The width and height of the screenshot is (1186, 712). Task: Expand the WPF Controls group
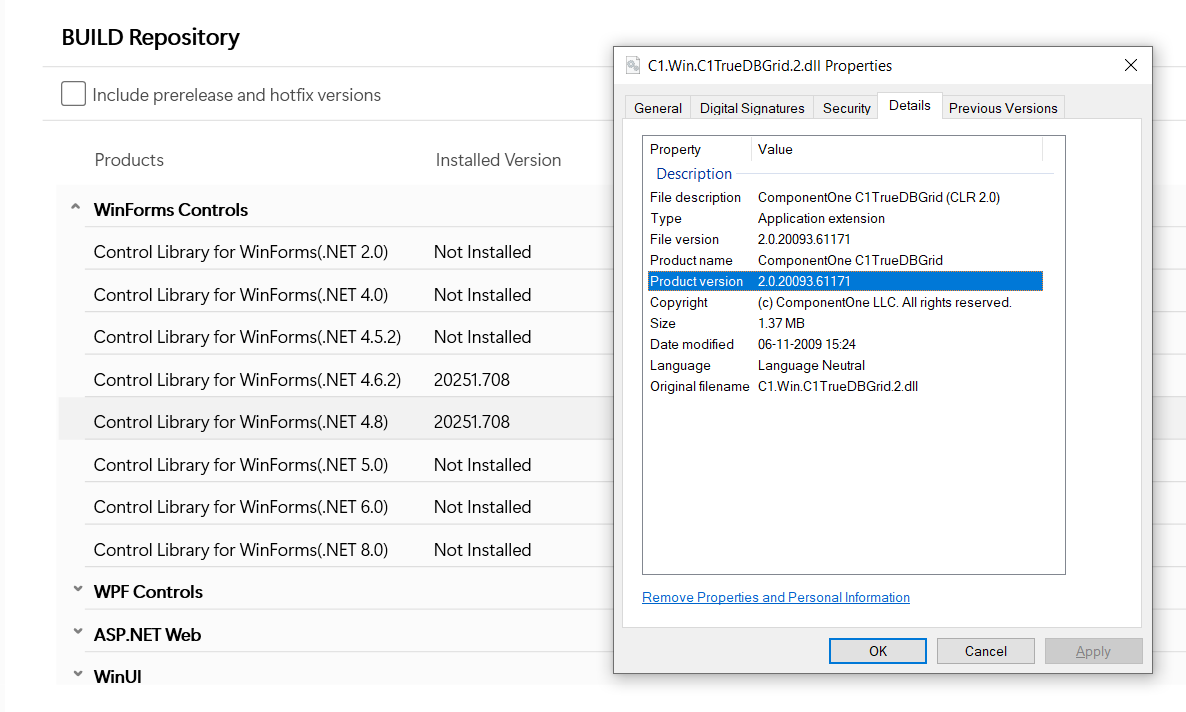[78, 589]
